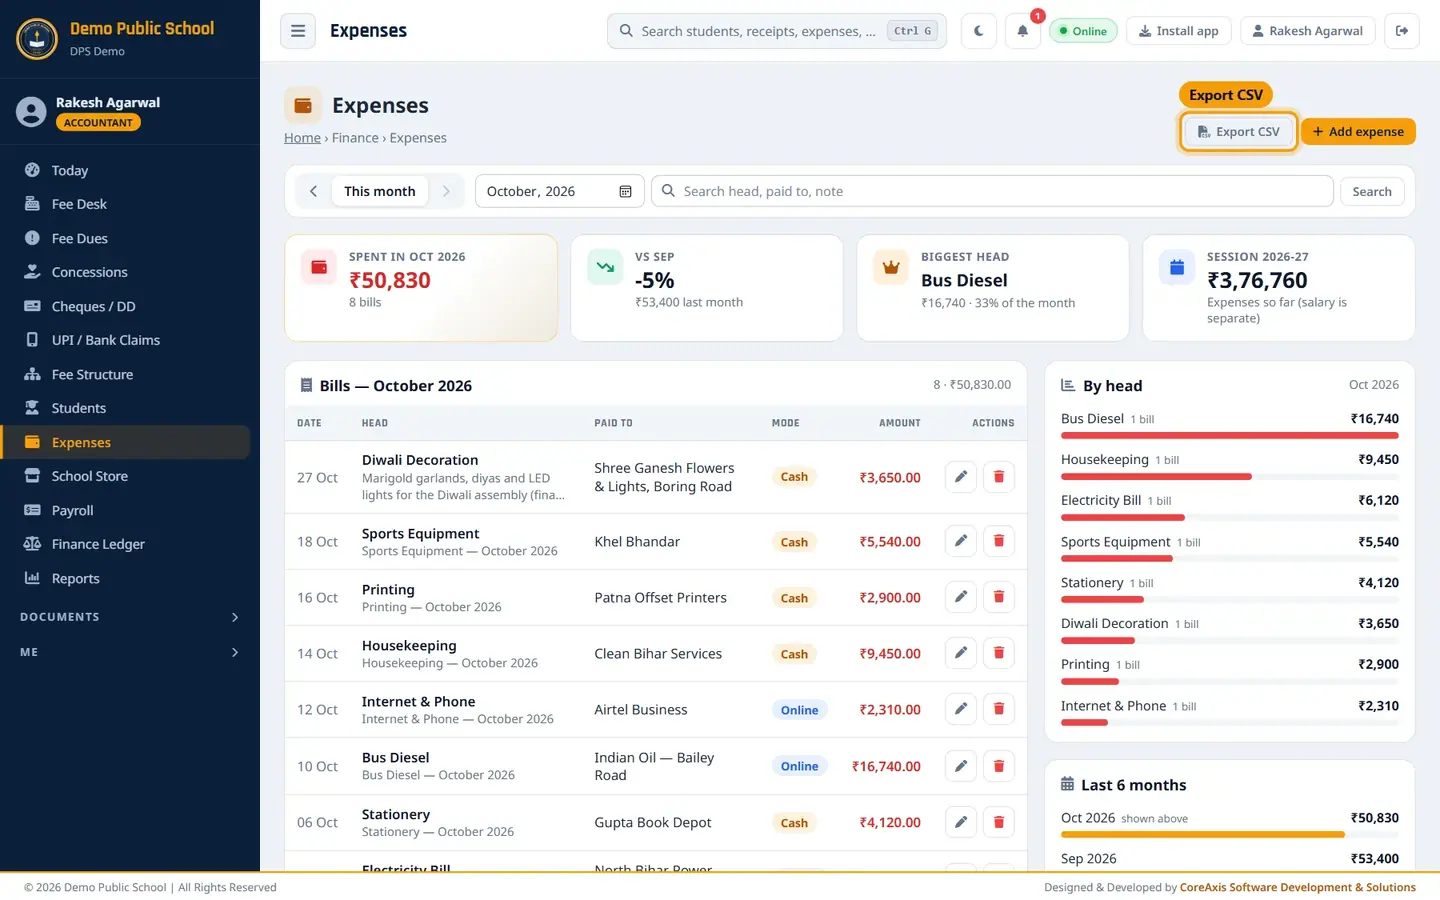Follow the Home breadcrumb link
Image resolution: width=1440 pixels, height=900 pixels.
pos(302,138)
